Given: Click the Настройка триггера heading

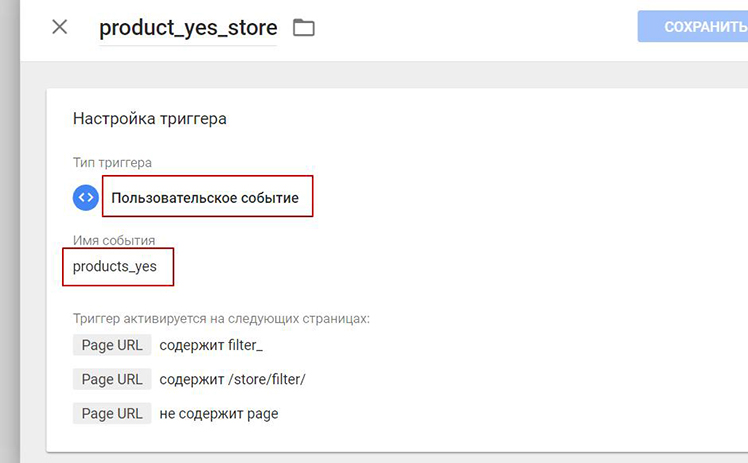Looking at the screenshot, I should [150, 118].
